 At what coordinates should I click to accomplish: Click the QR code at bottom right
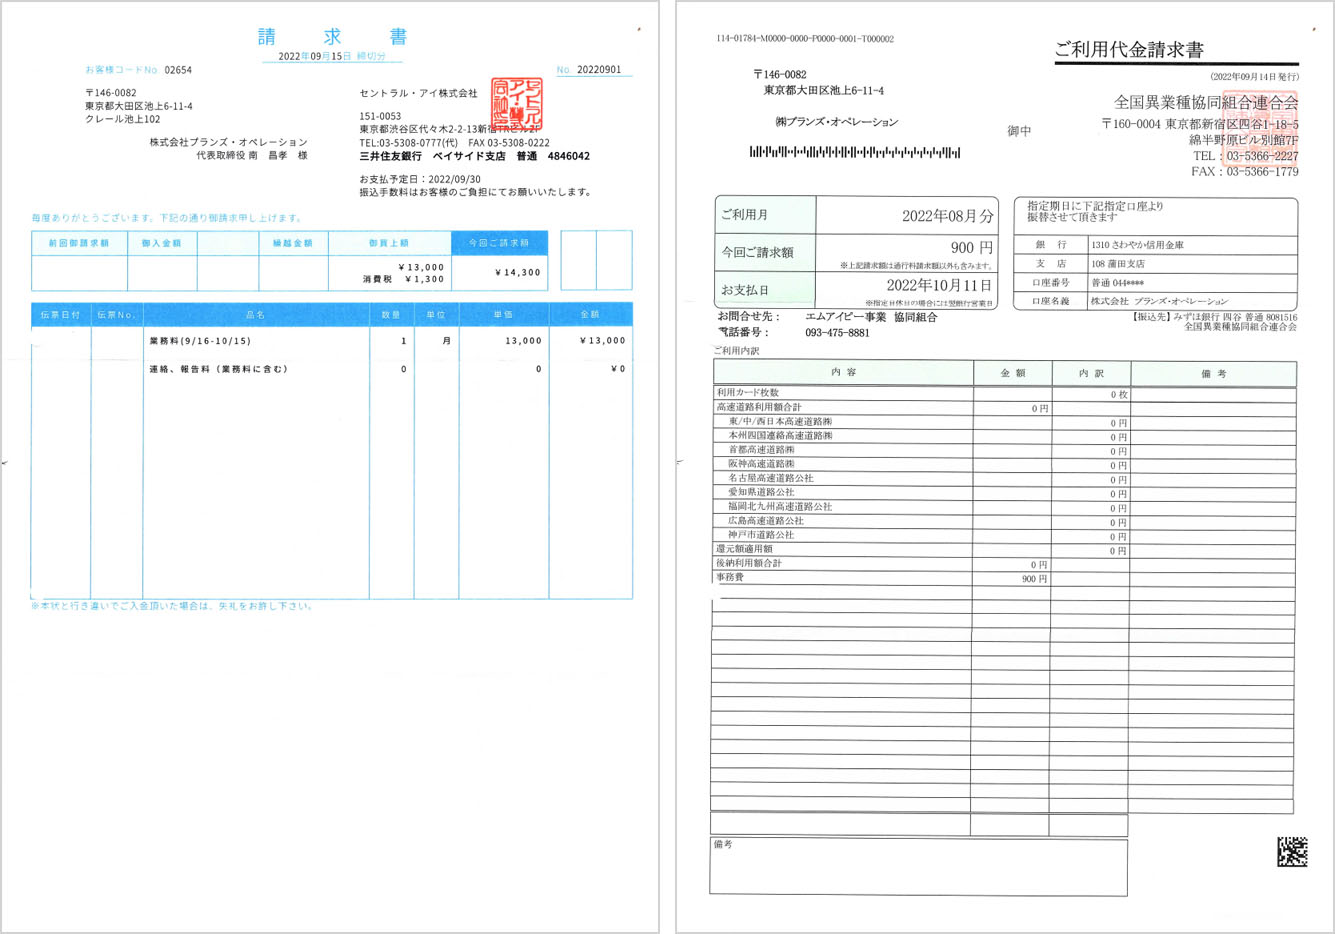click(x=1292, y=851)
